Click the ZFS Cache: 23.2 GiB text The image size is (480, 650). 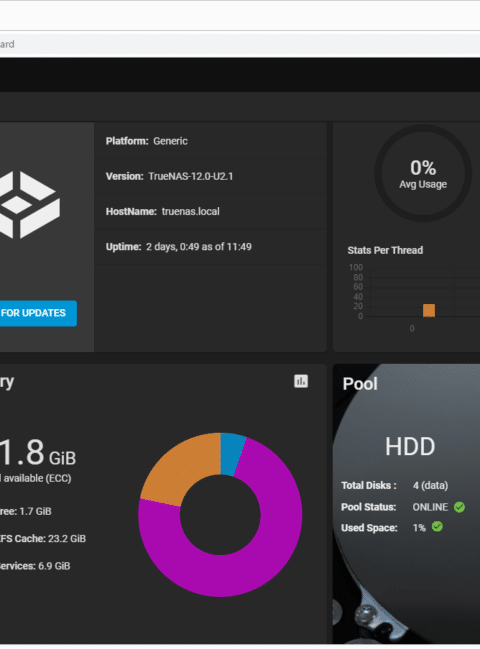coord(43,538)
